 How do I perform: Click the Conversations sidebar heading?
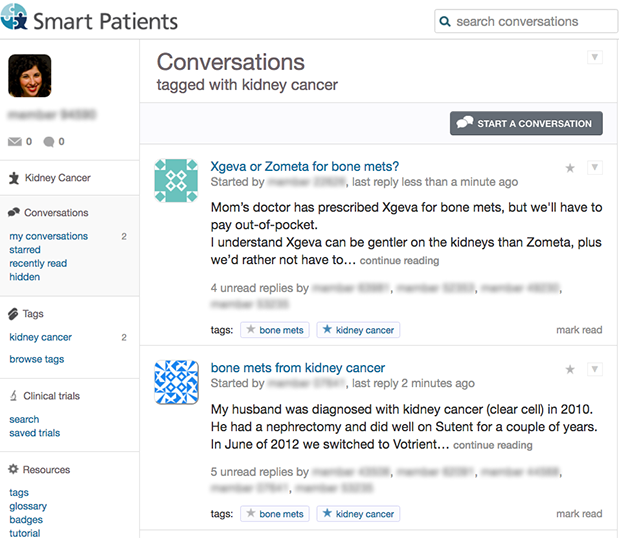click(x=56, y=213)
